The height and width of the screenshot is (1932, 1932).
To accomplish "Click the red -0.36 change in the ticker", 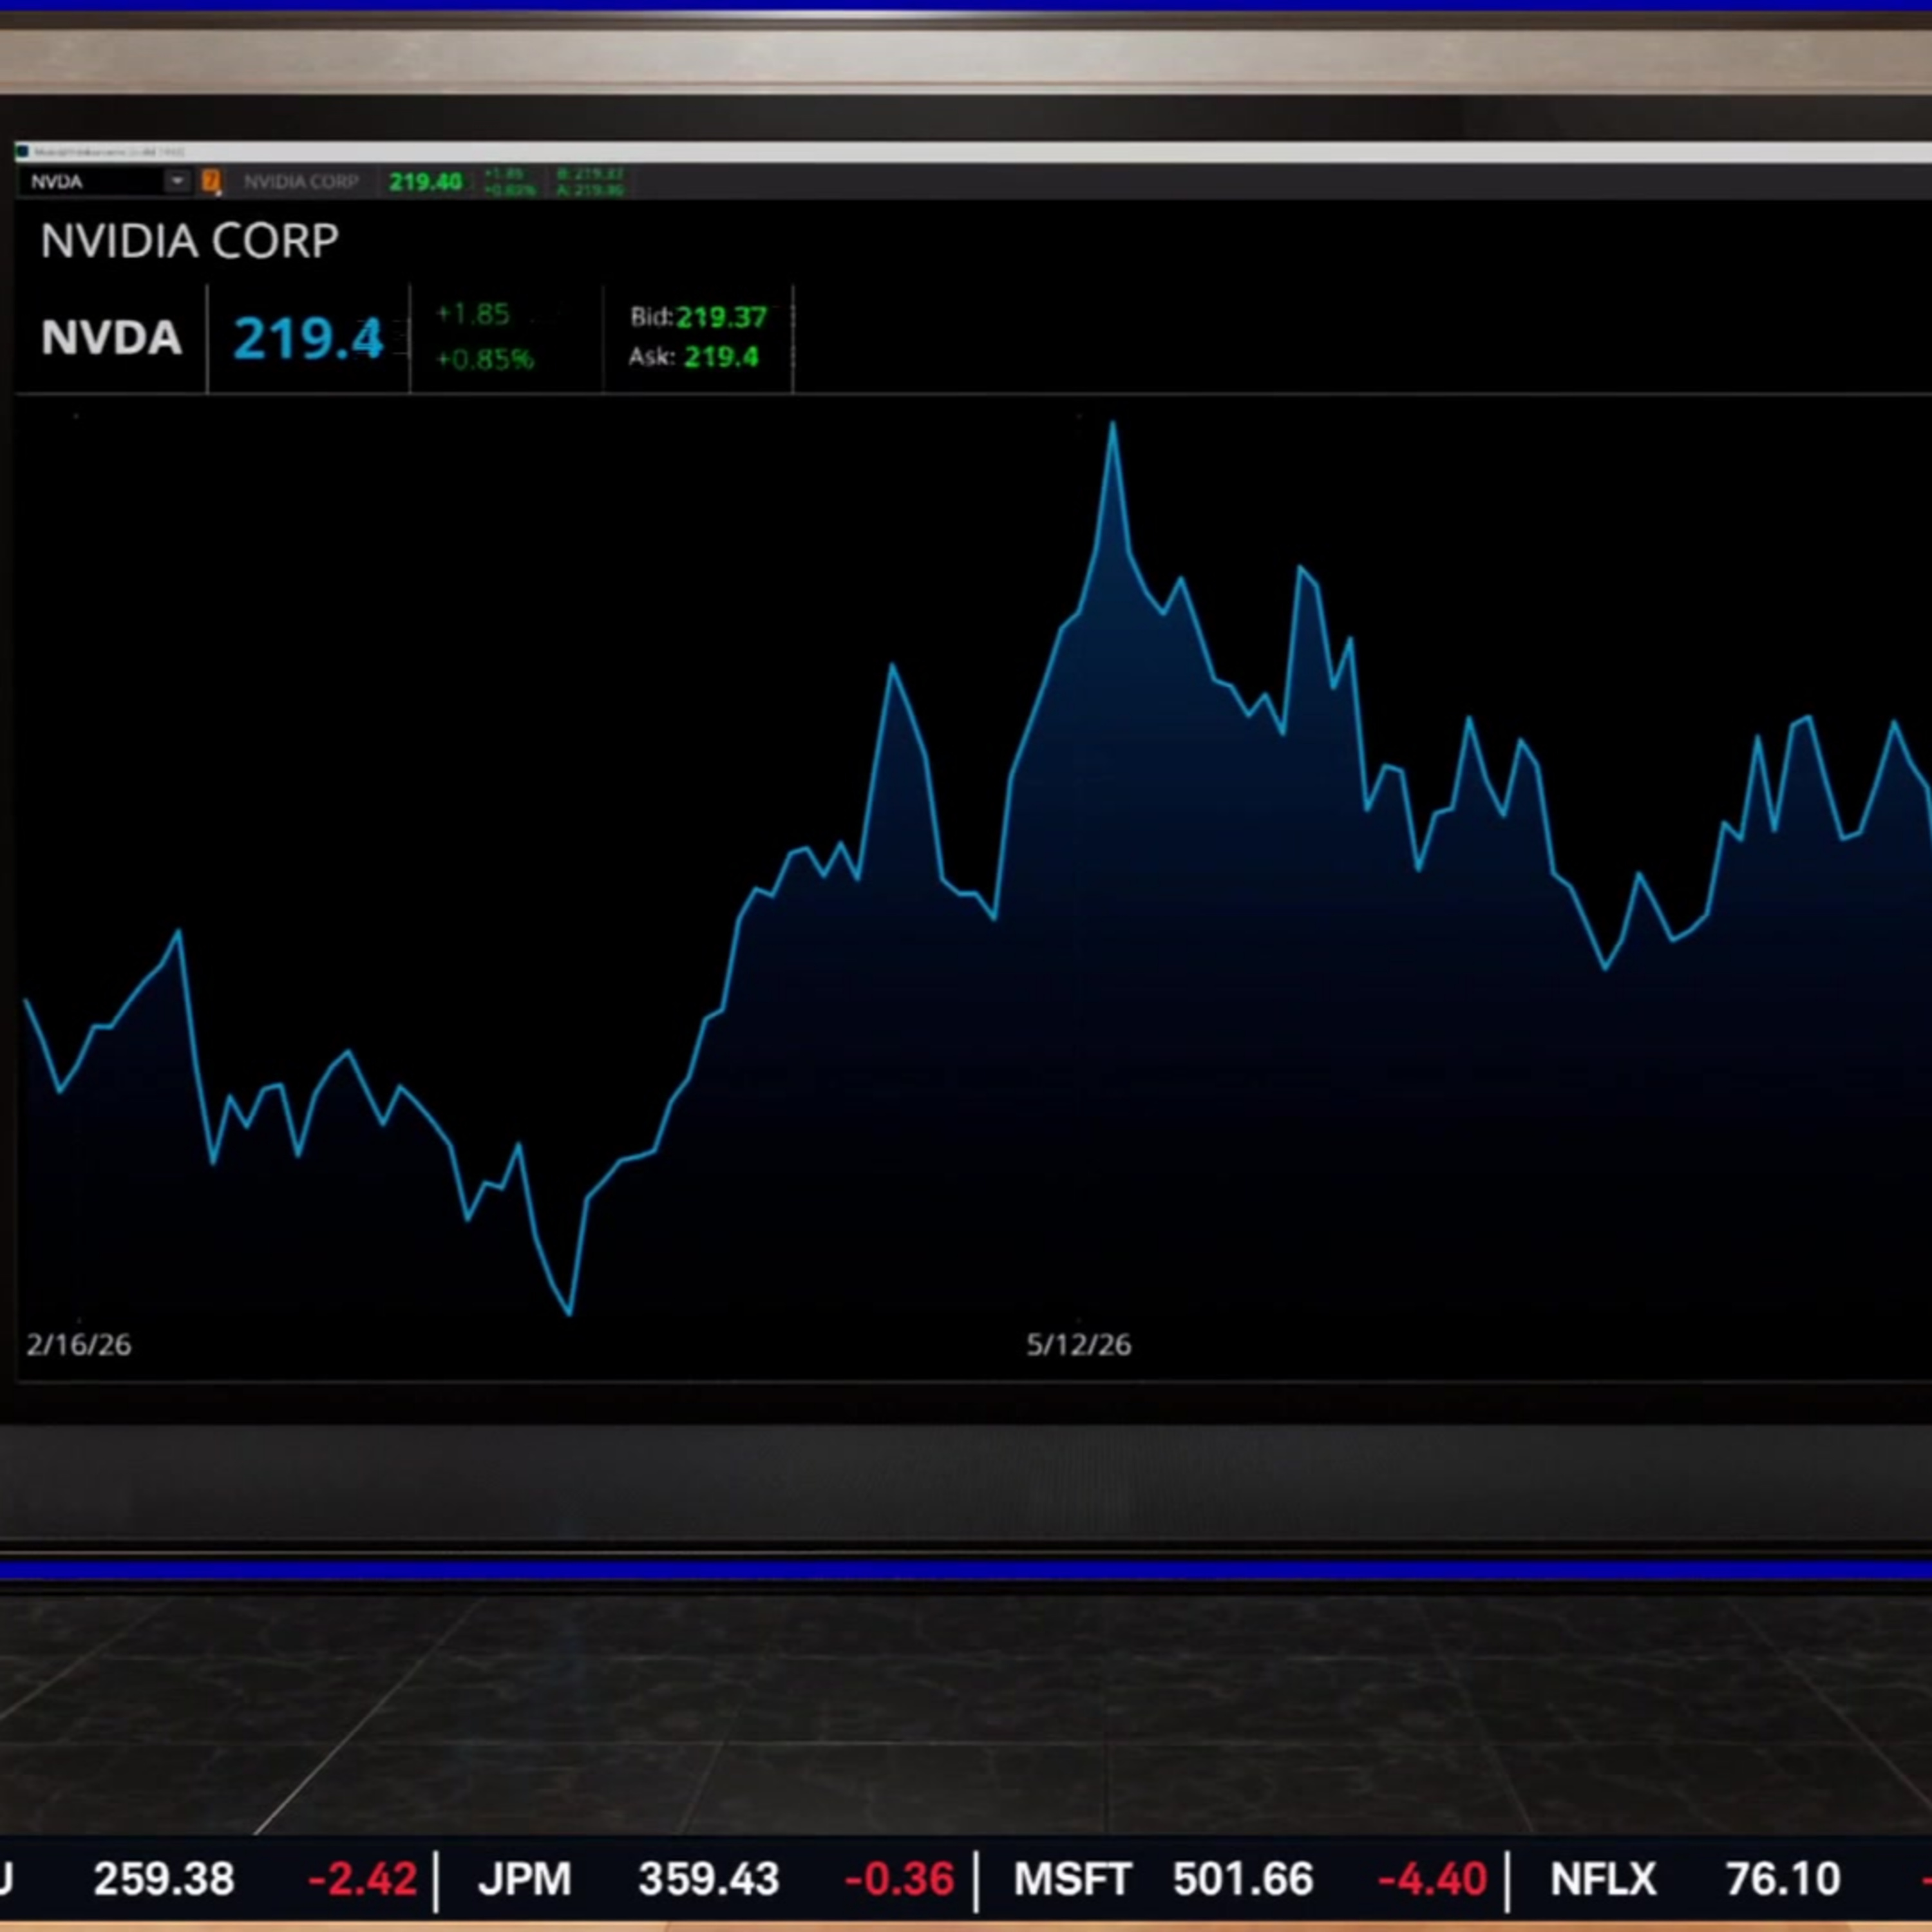I will pos(899,1879).
